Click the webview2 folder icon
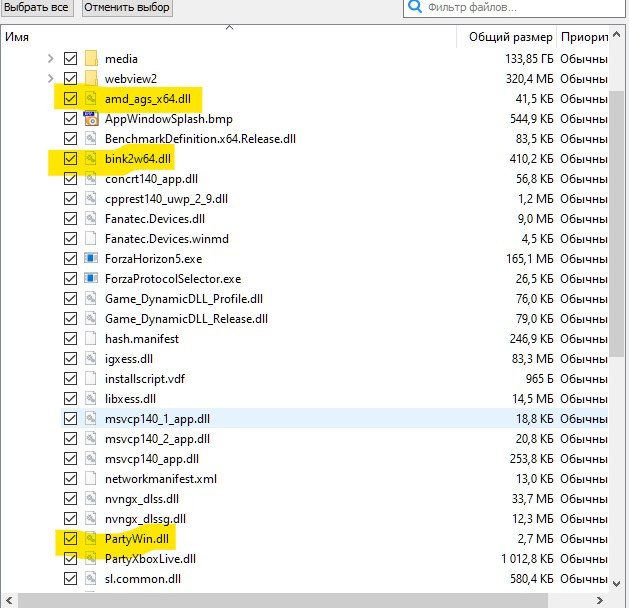 point(91,79)
